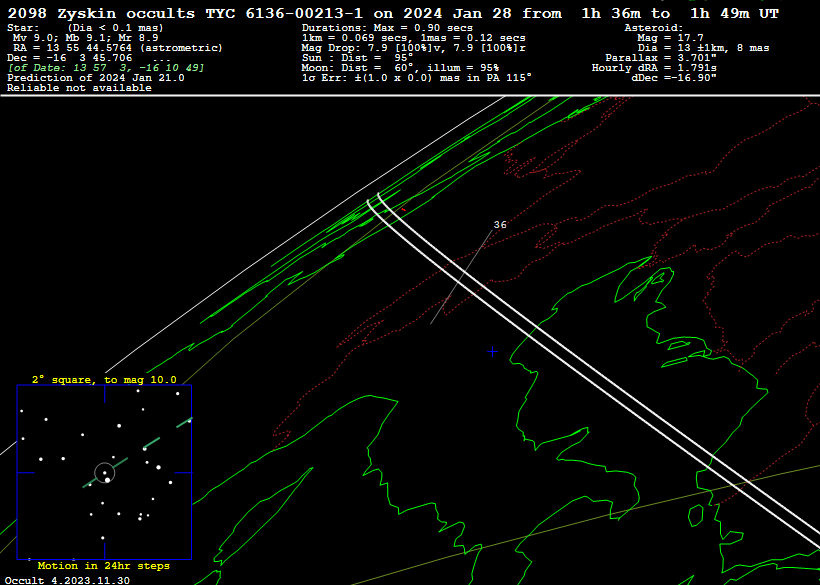This screenshot has width=820, height=585.
Task: Click the 'Asteroid:' heading
Action: tap(654, 28)
